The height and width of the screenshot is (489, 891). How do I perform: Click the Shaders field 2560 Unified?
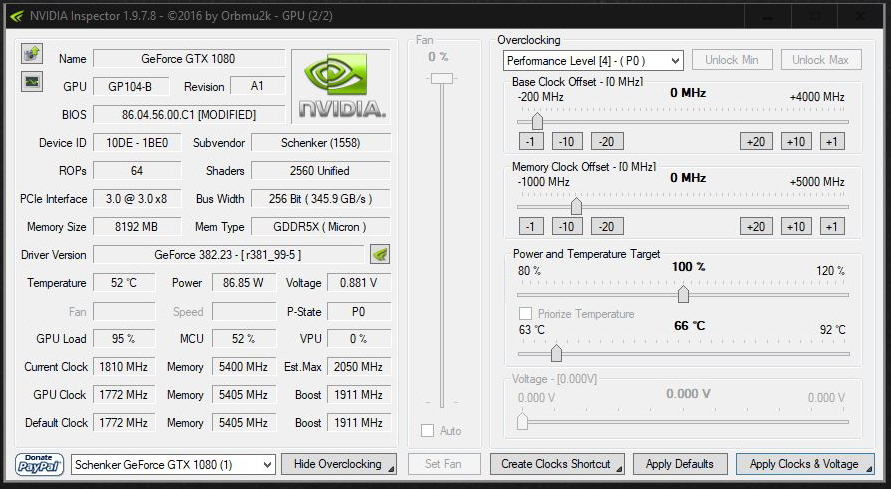pyautogui.click(x=320, y=171)
